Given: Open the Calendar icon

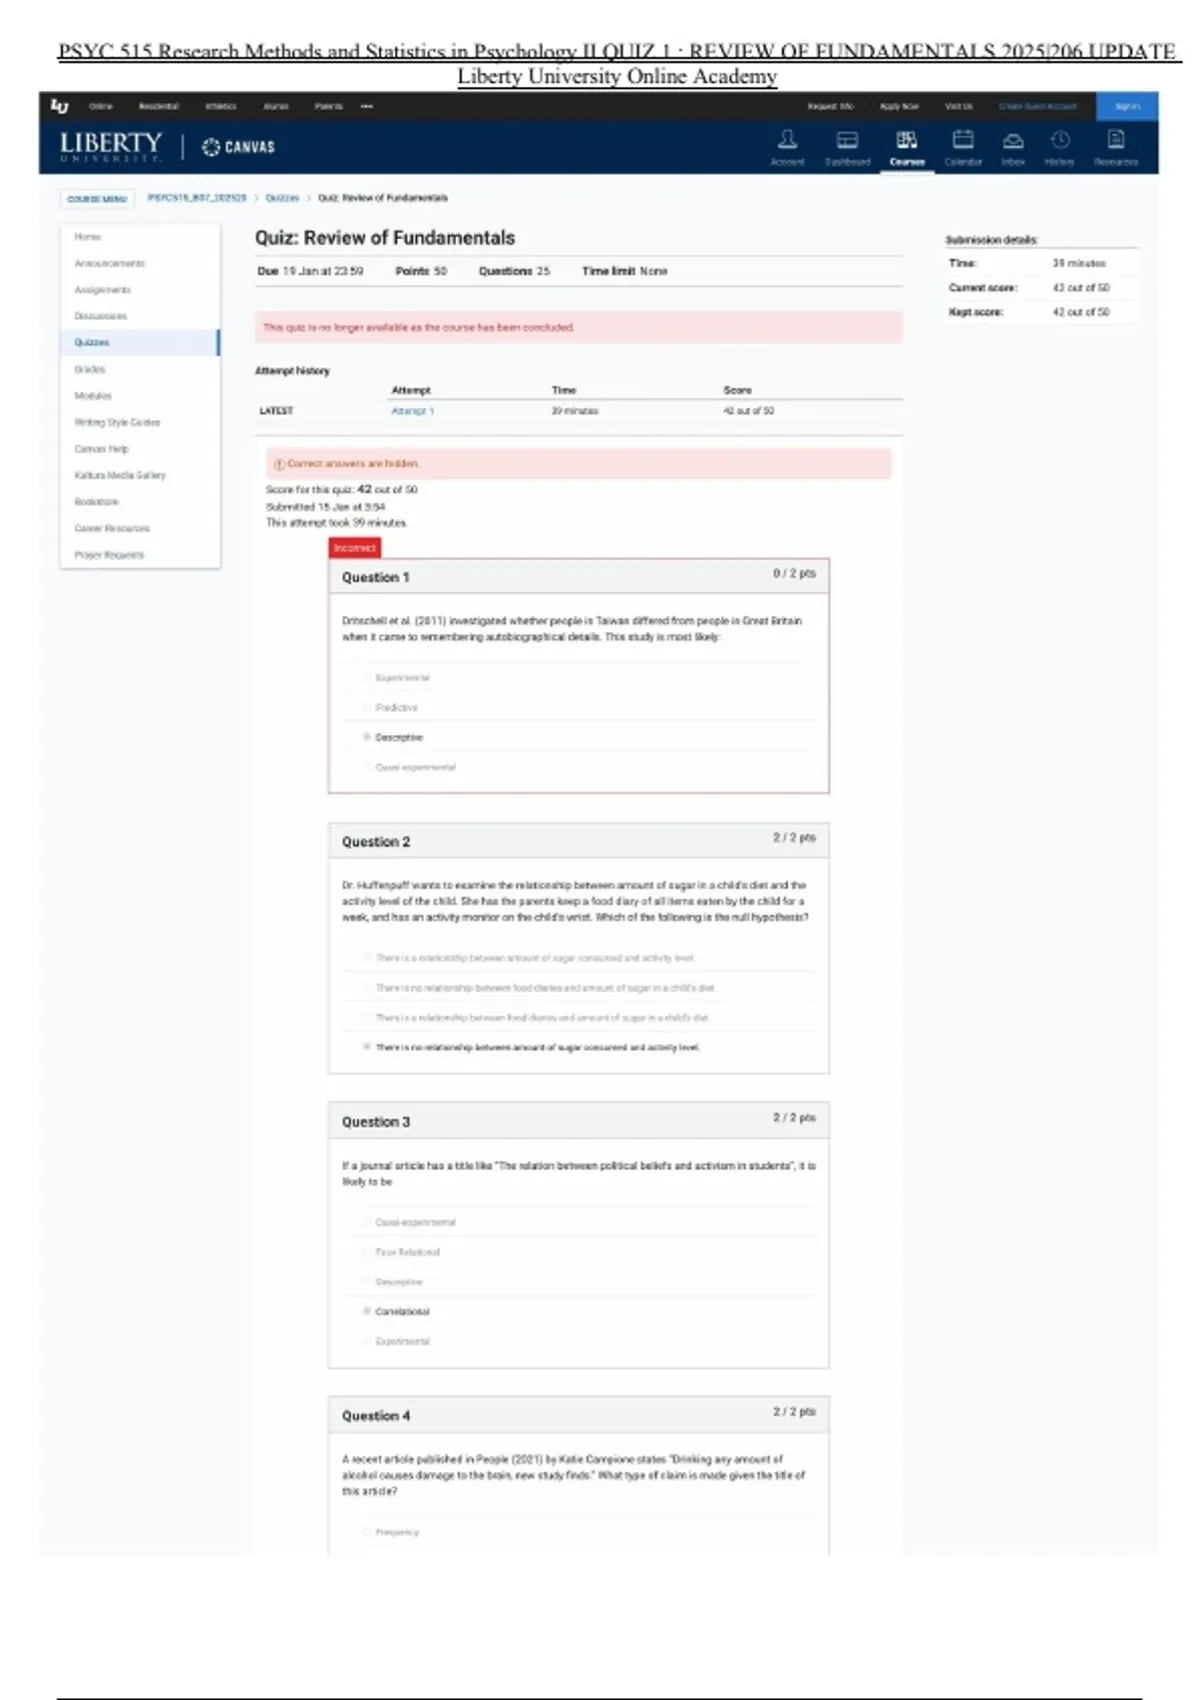Looking at the screenshot, I should (x=963, y=140).
